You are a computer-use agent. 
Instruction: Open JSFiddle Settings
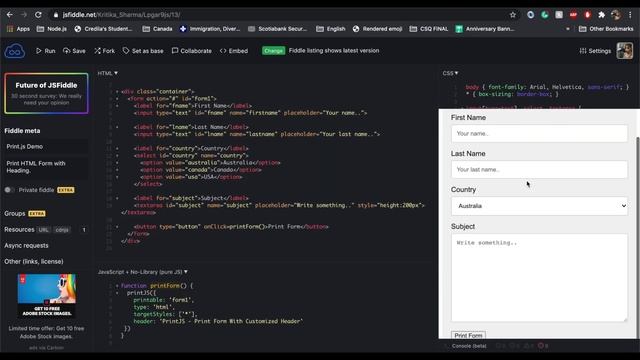[x=595, y=51]
